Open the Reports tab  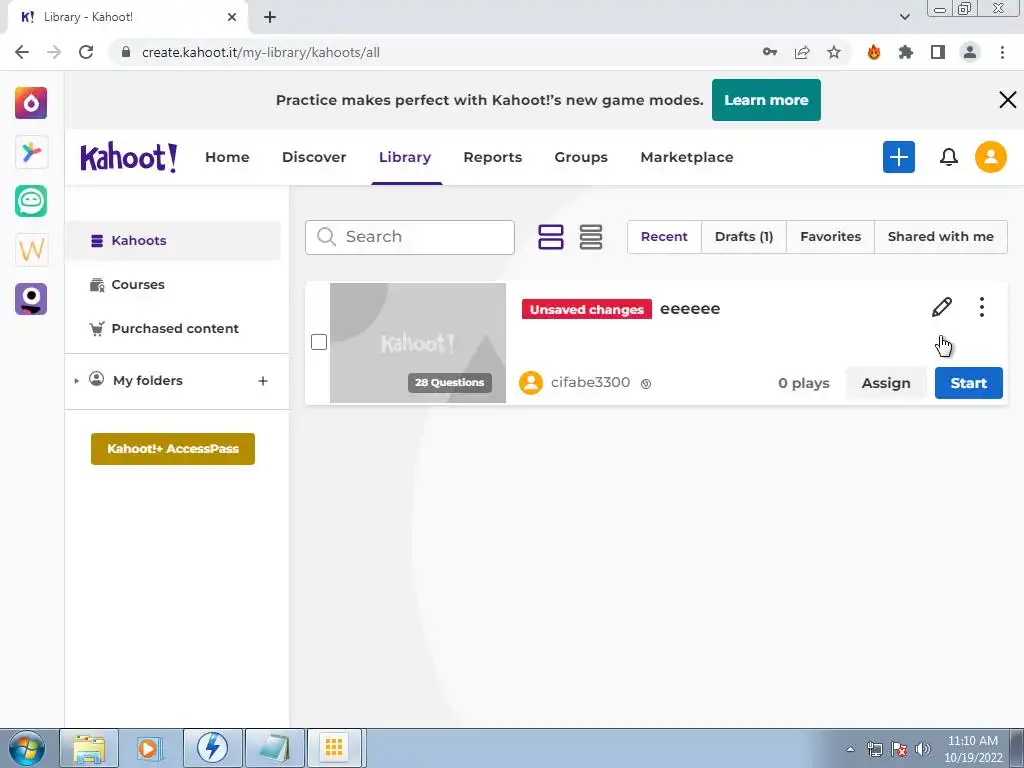pyautogui.click(x=492, y=157)
